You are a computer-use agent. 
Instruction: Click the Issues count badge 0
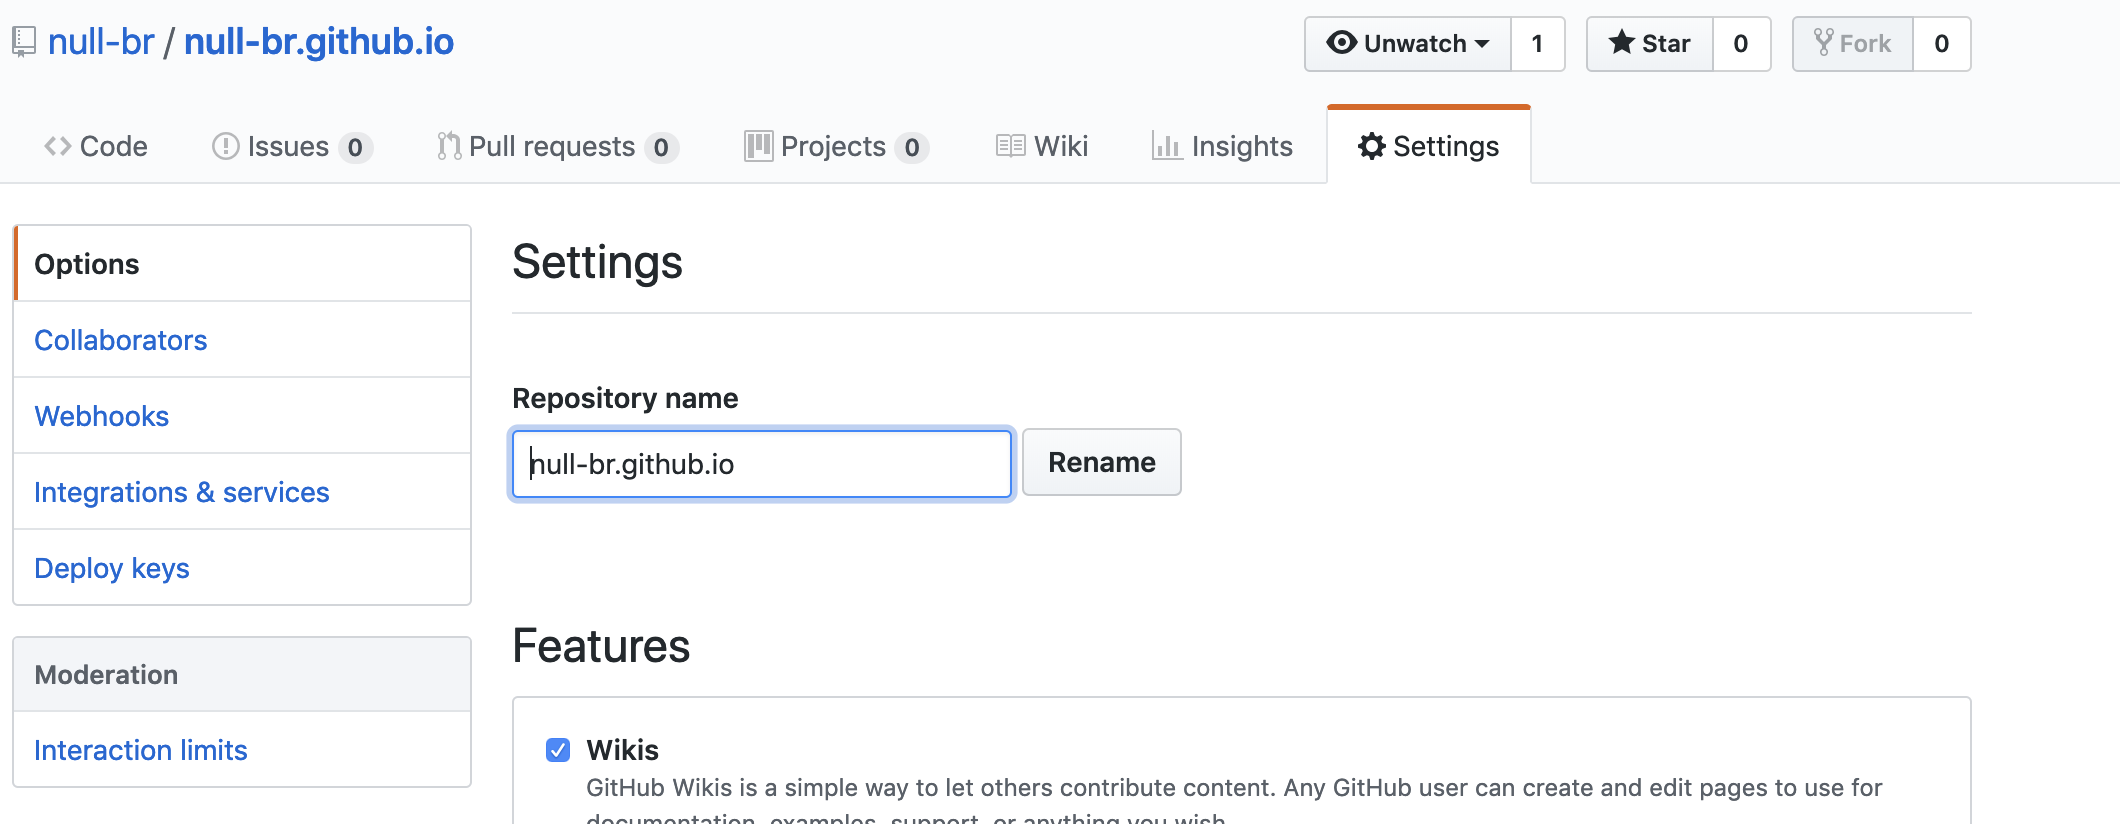click(355, 147)
